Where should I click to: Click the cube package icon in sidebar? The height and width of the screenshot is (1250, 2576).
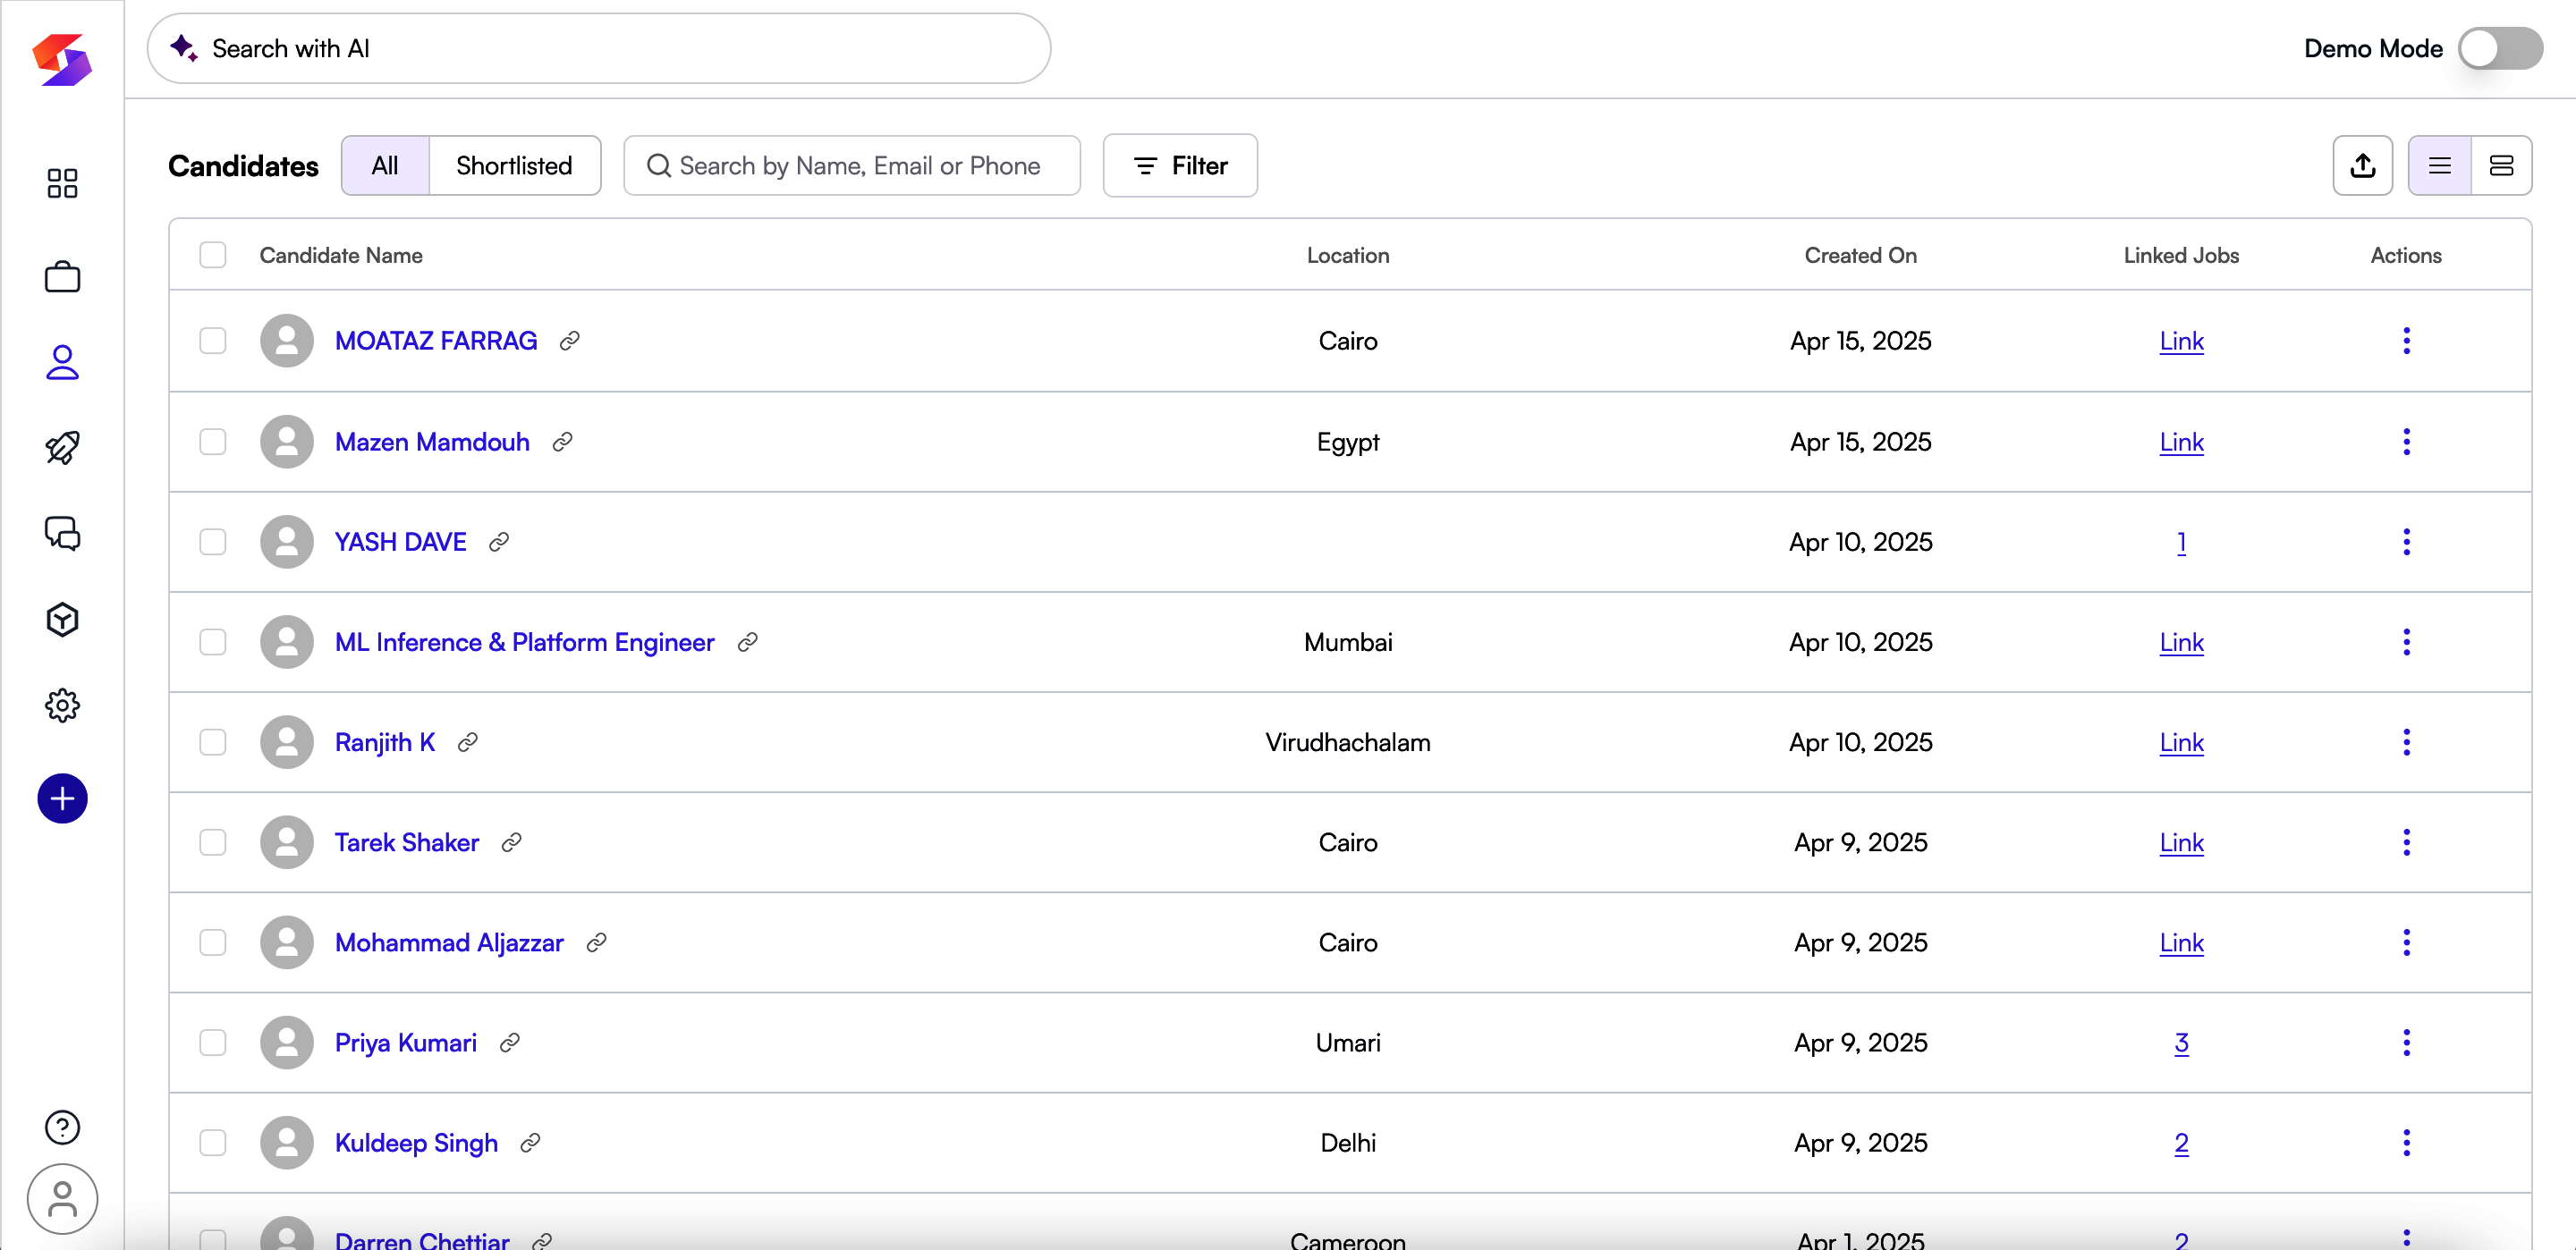(x=62, y=620)
